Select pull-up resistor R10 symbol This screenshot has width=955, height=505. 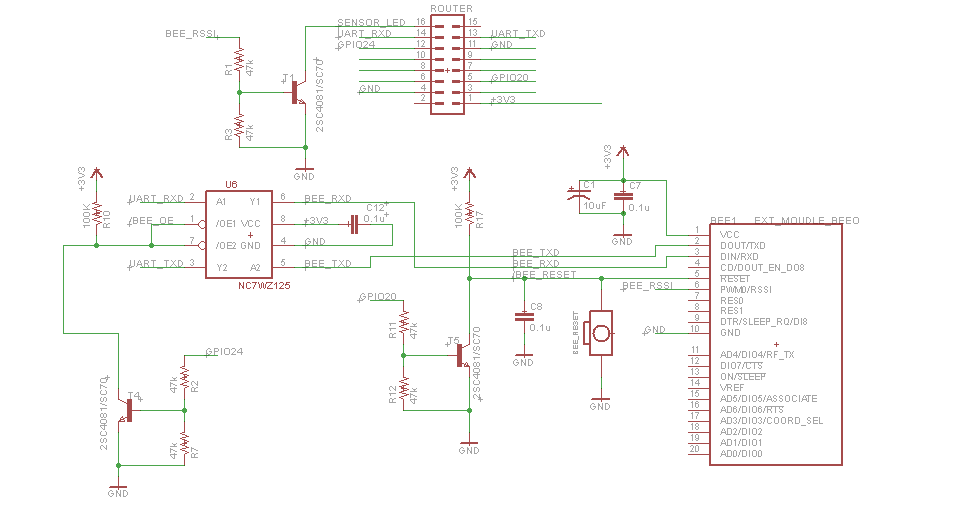point(96,213)
